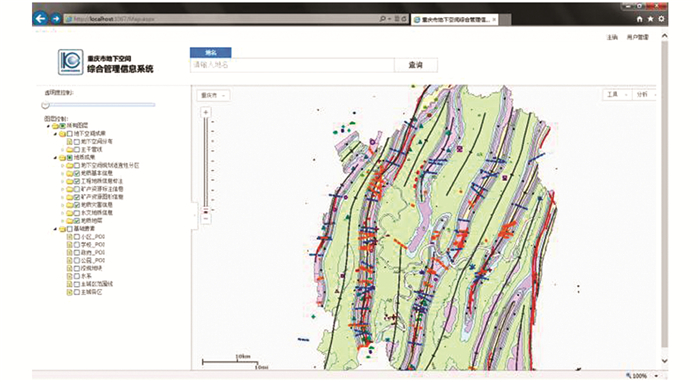
Task: Collapse the 地下空间成果 tree node
Action: [56, 134]
